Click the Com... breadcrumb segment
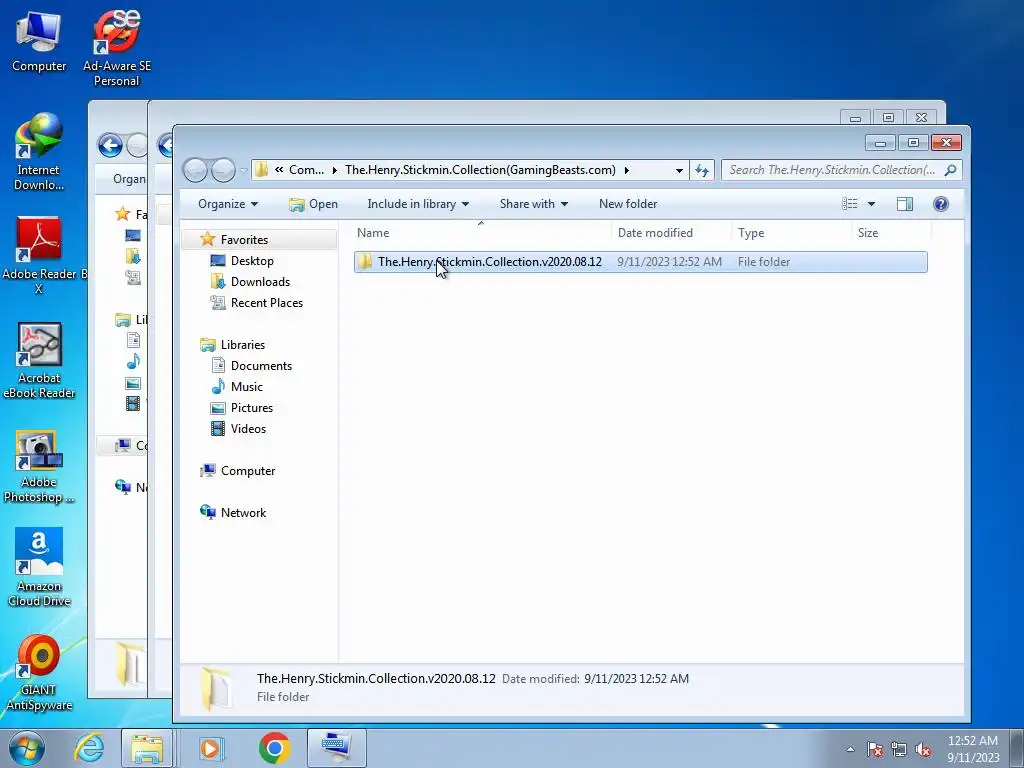Viewport: 1024px width, 768px height. tap(306, 170)
